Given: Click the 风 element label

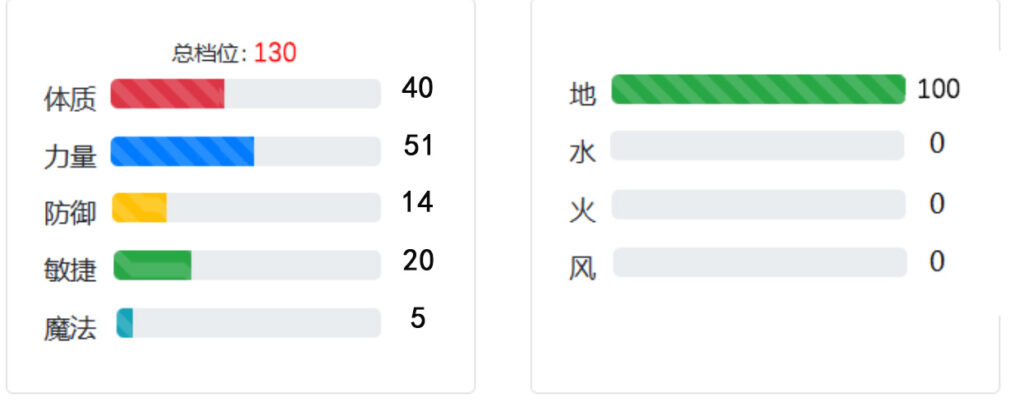Looking at the screenshot, I should point(583,268).
